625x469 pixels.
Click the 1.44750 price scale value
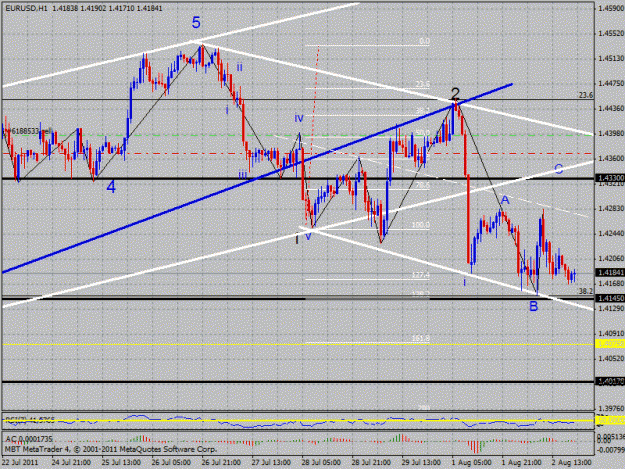(611, 83)
